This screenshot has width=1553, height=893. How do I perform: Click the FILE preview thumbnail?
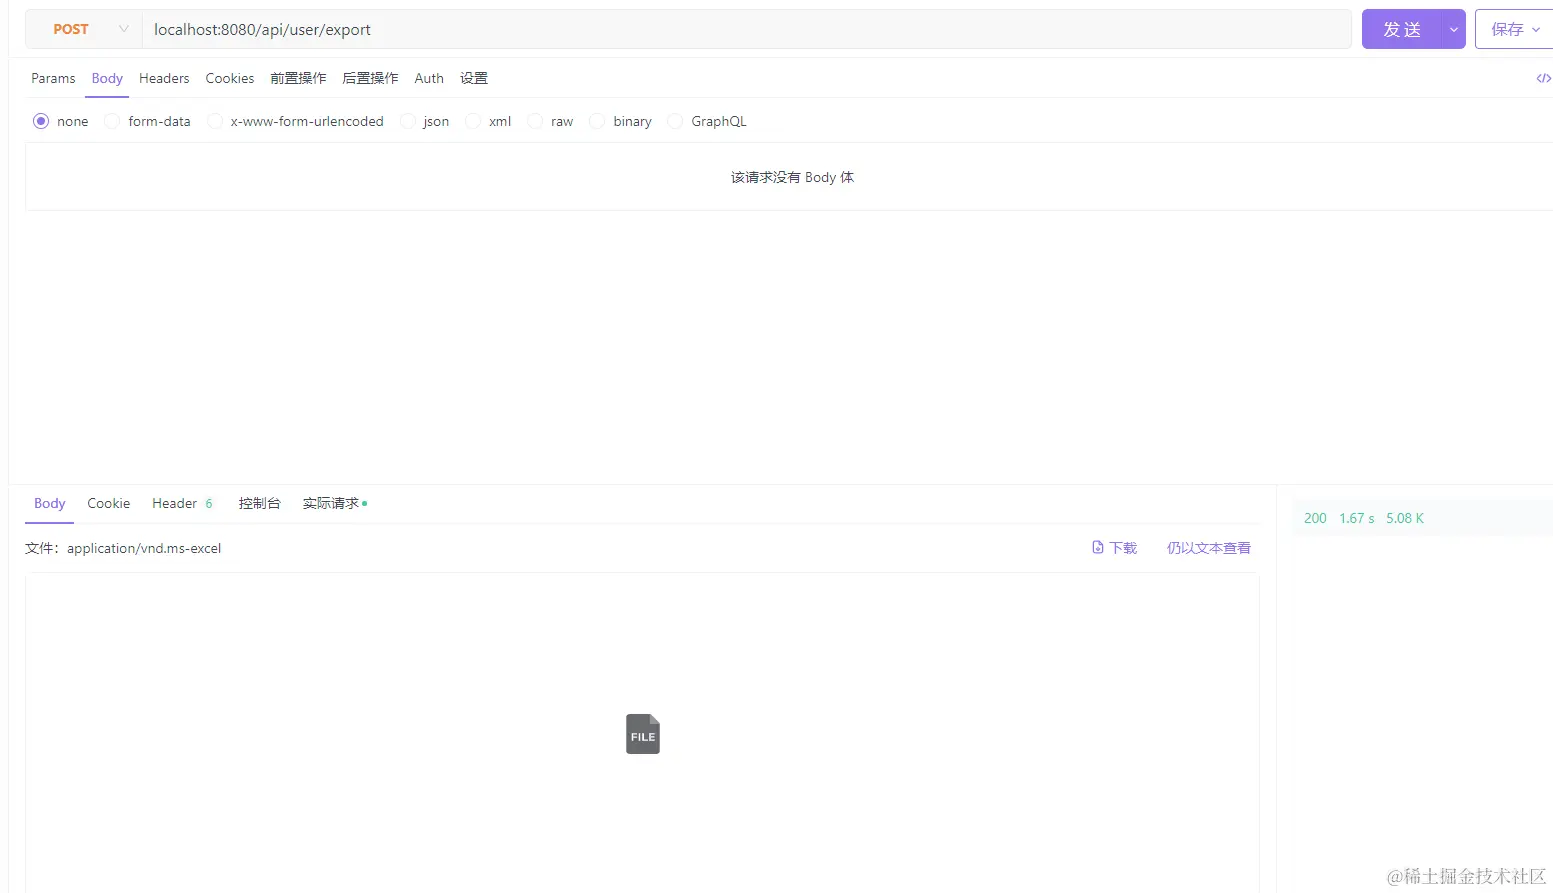(x=642, y=733)
